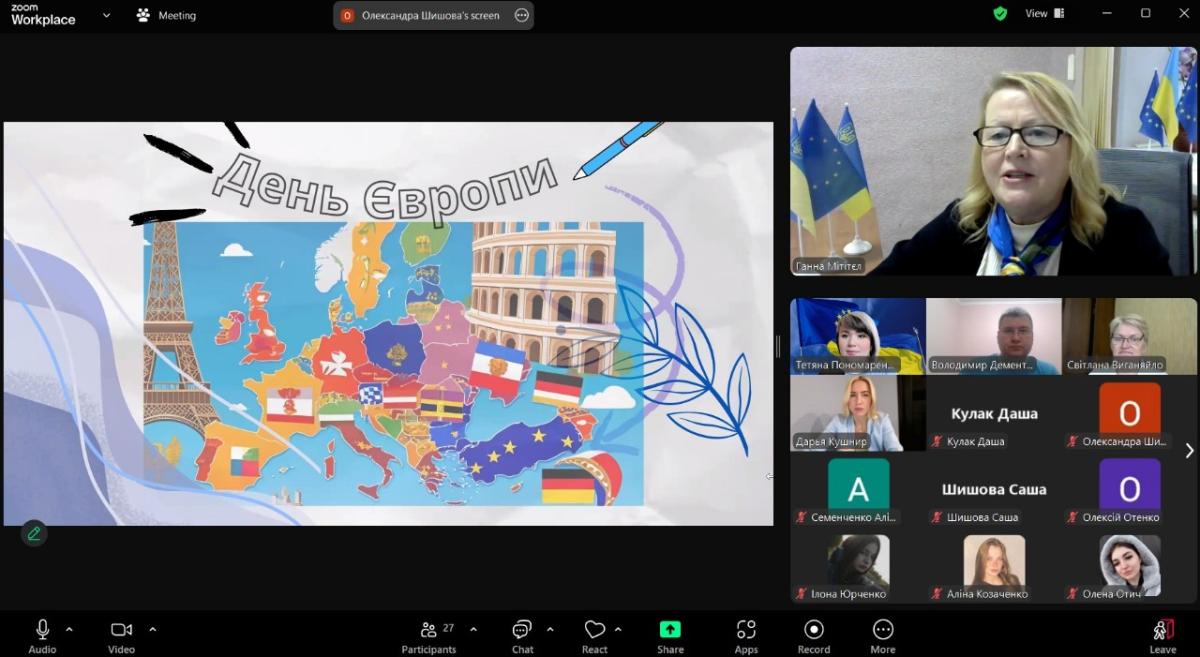Click muted mic icon beside Аліна Козаченко
This screenshot has width=1200, height=657.
(937, 594)
